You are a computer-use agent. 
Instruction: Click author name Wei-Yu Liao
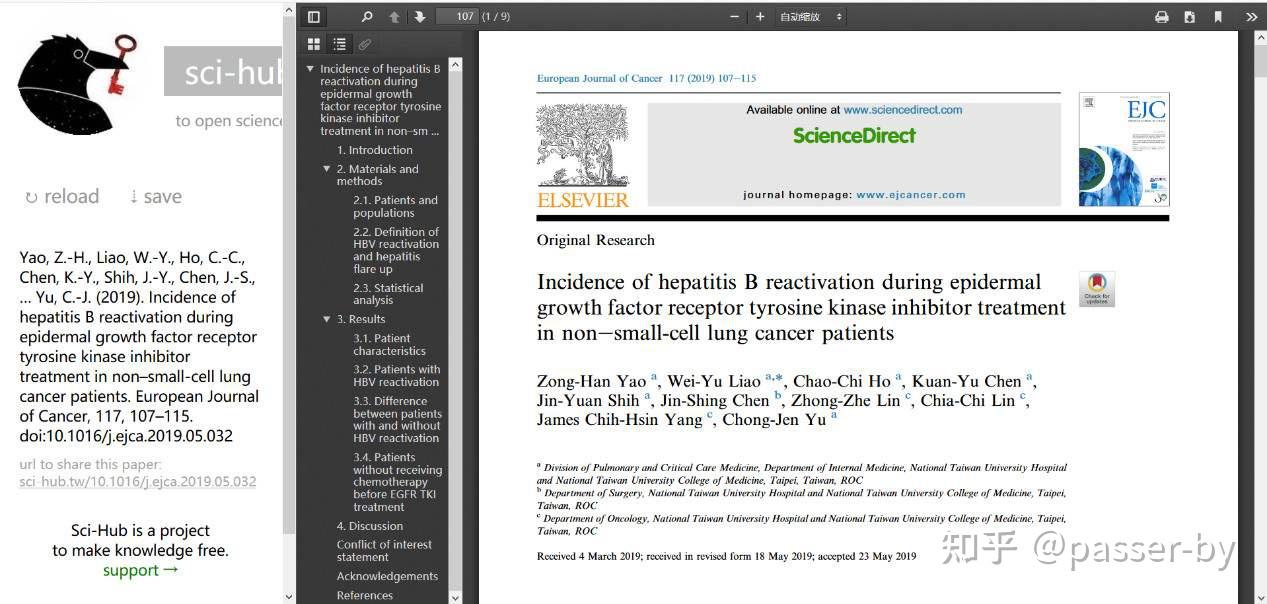[714, 381]
